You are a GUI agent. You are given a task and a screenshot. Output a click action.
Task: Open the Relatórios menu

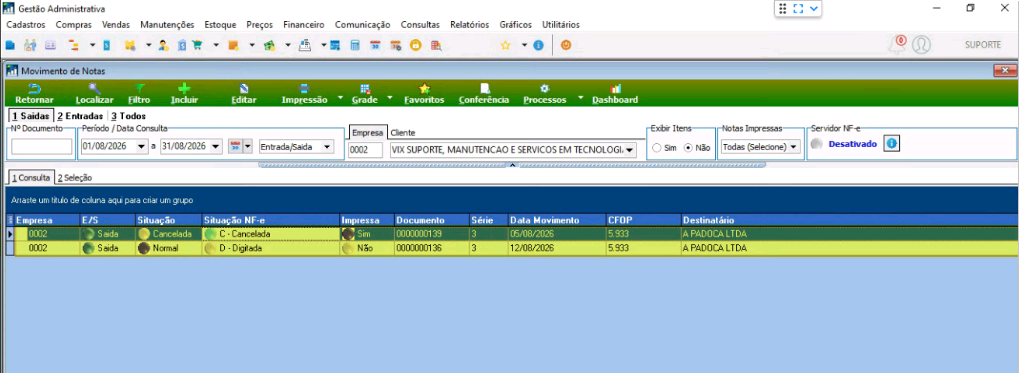[469, 25]
